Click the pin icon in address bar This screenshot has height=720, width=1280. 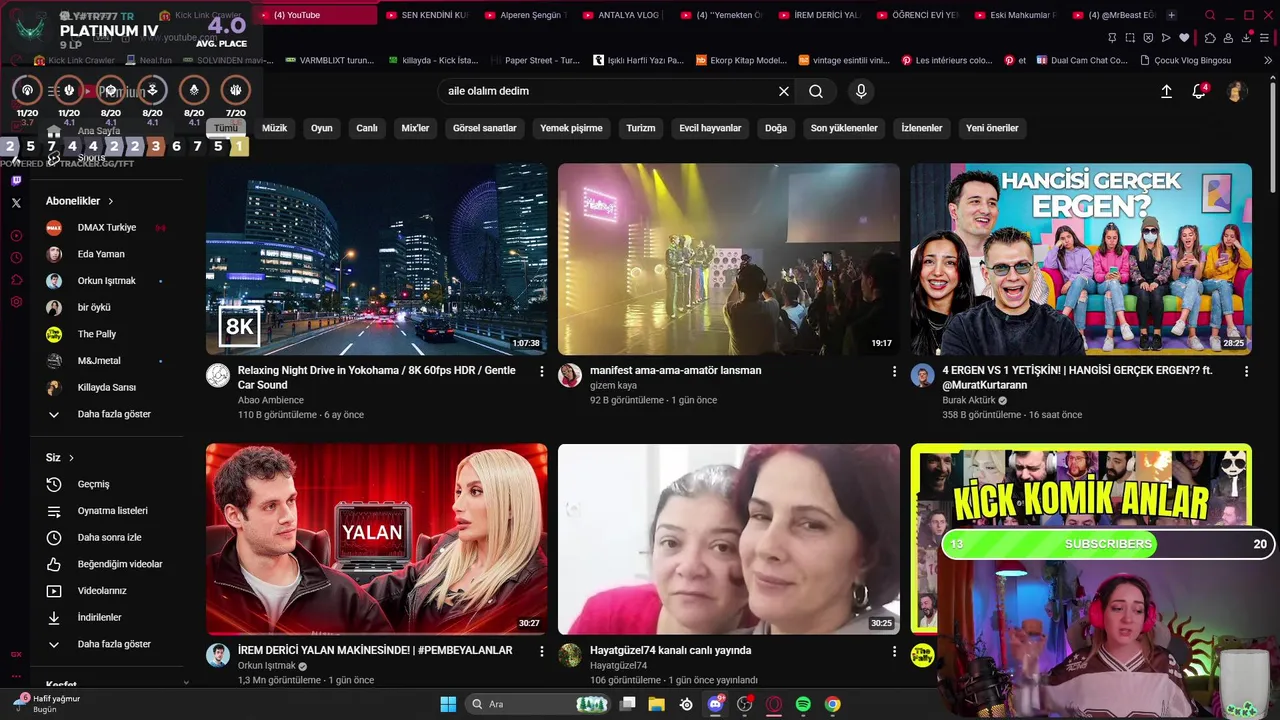click(x=1113, y=38)
